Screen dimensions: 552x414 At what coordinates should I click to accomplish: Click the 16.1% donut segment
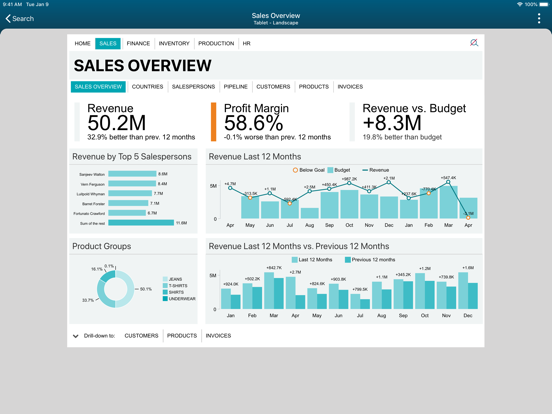pos(107,276)
